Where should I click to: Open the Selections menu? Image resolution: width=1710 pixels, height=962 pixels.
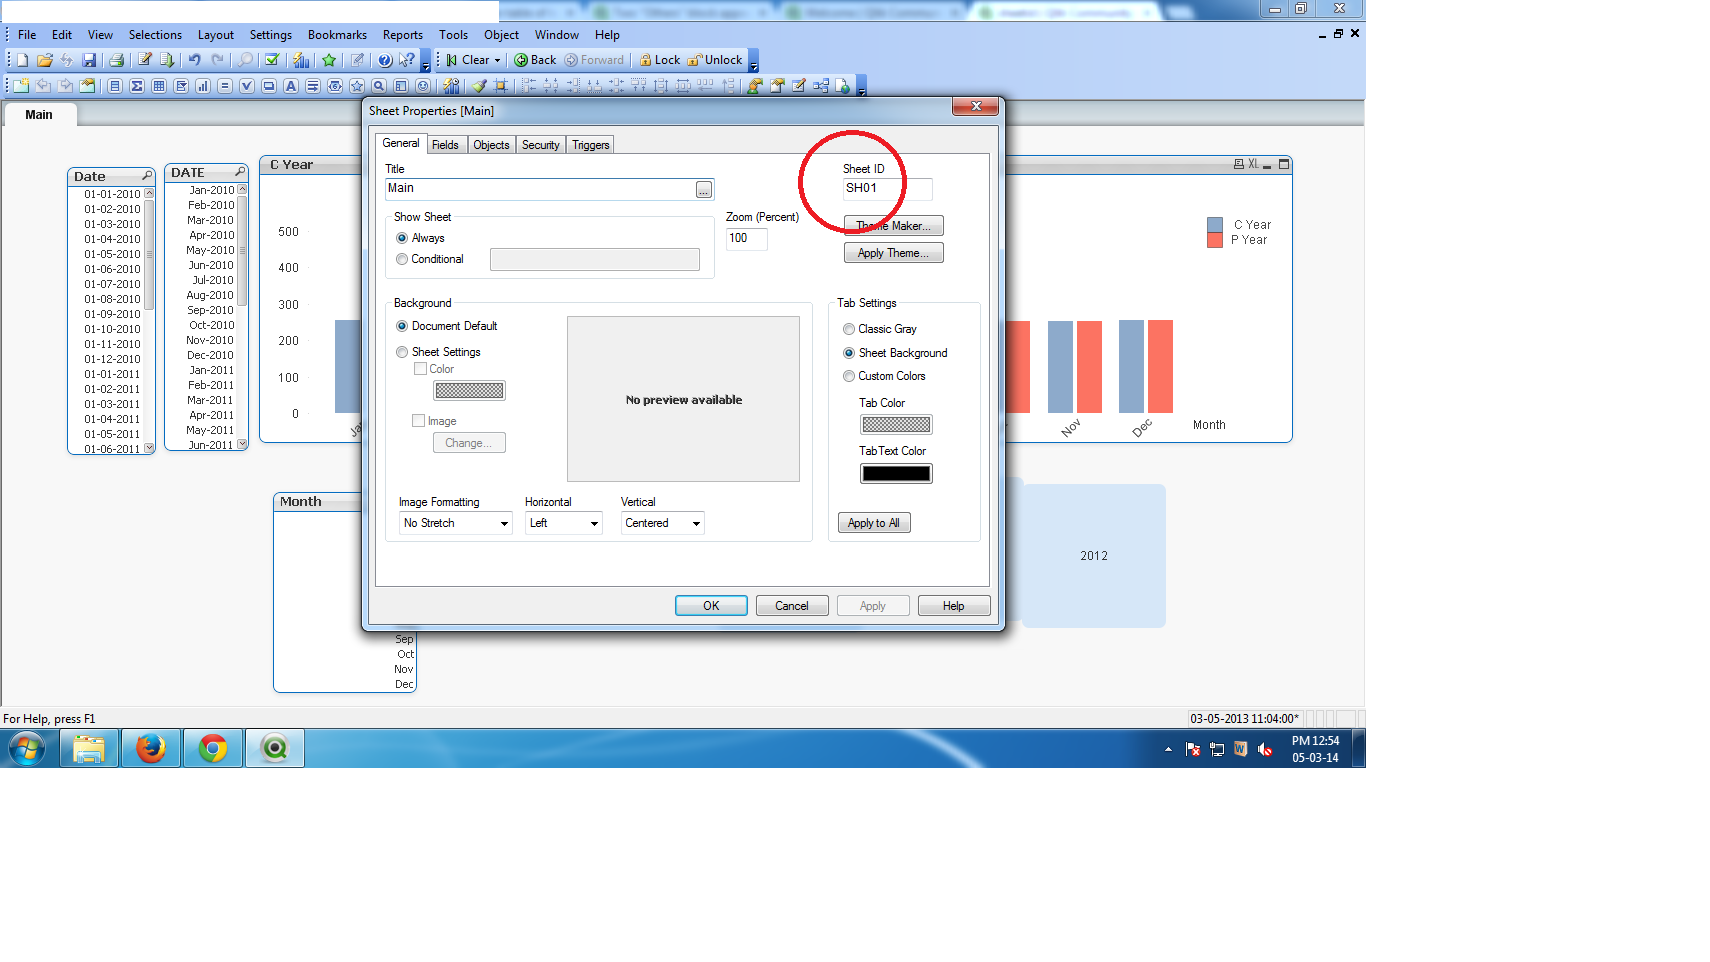click(x=155, y=35)
